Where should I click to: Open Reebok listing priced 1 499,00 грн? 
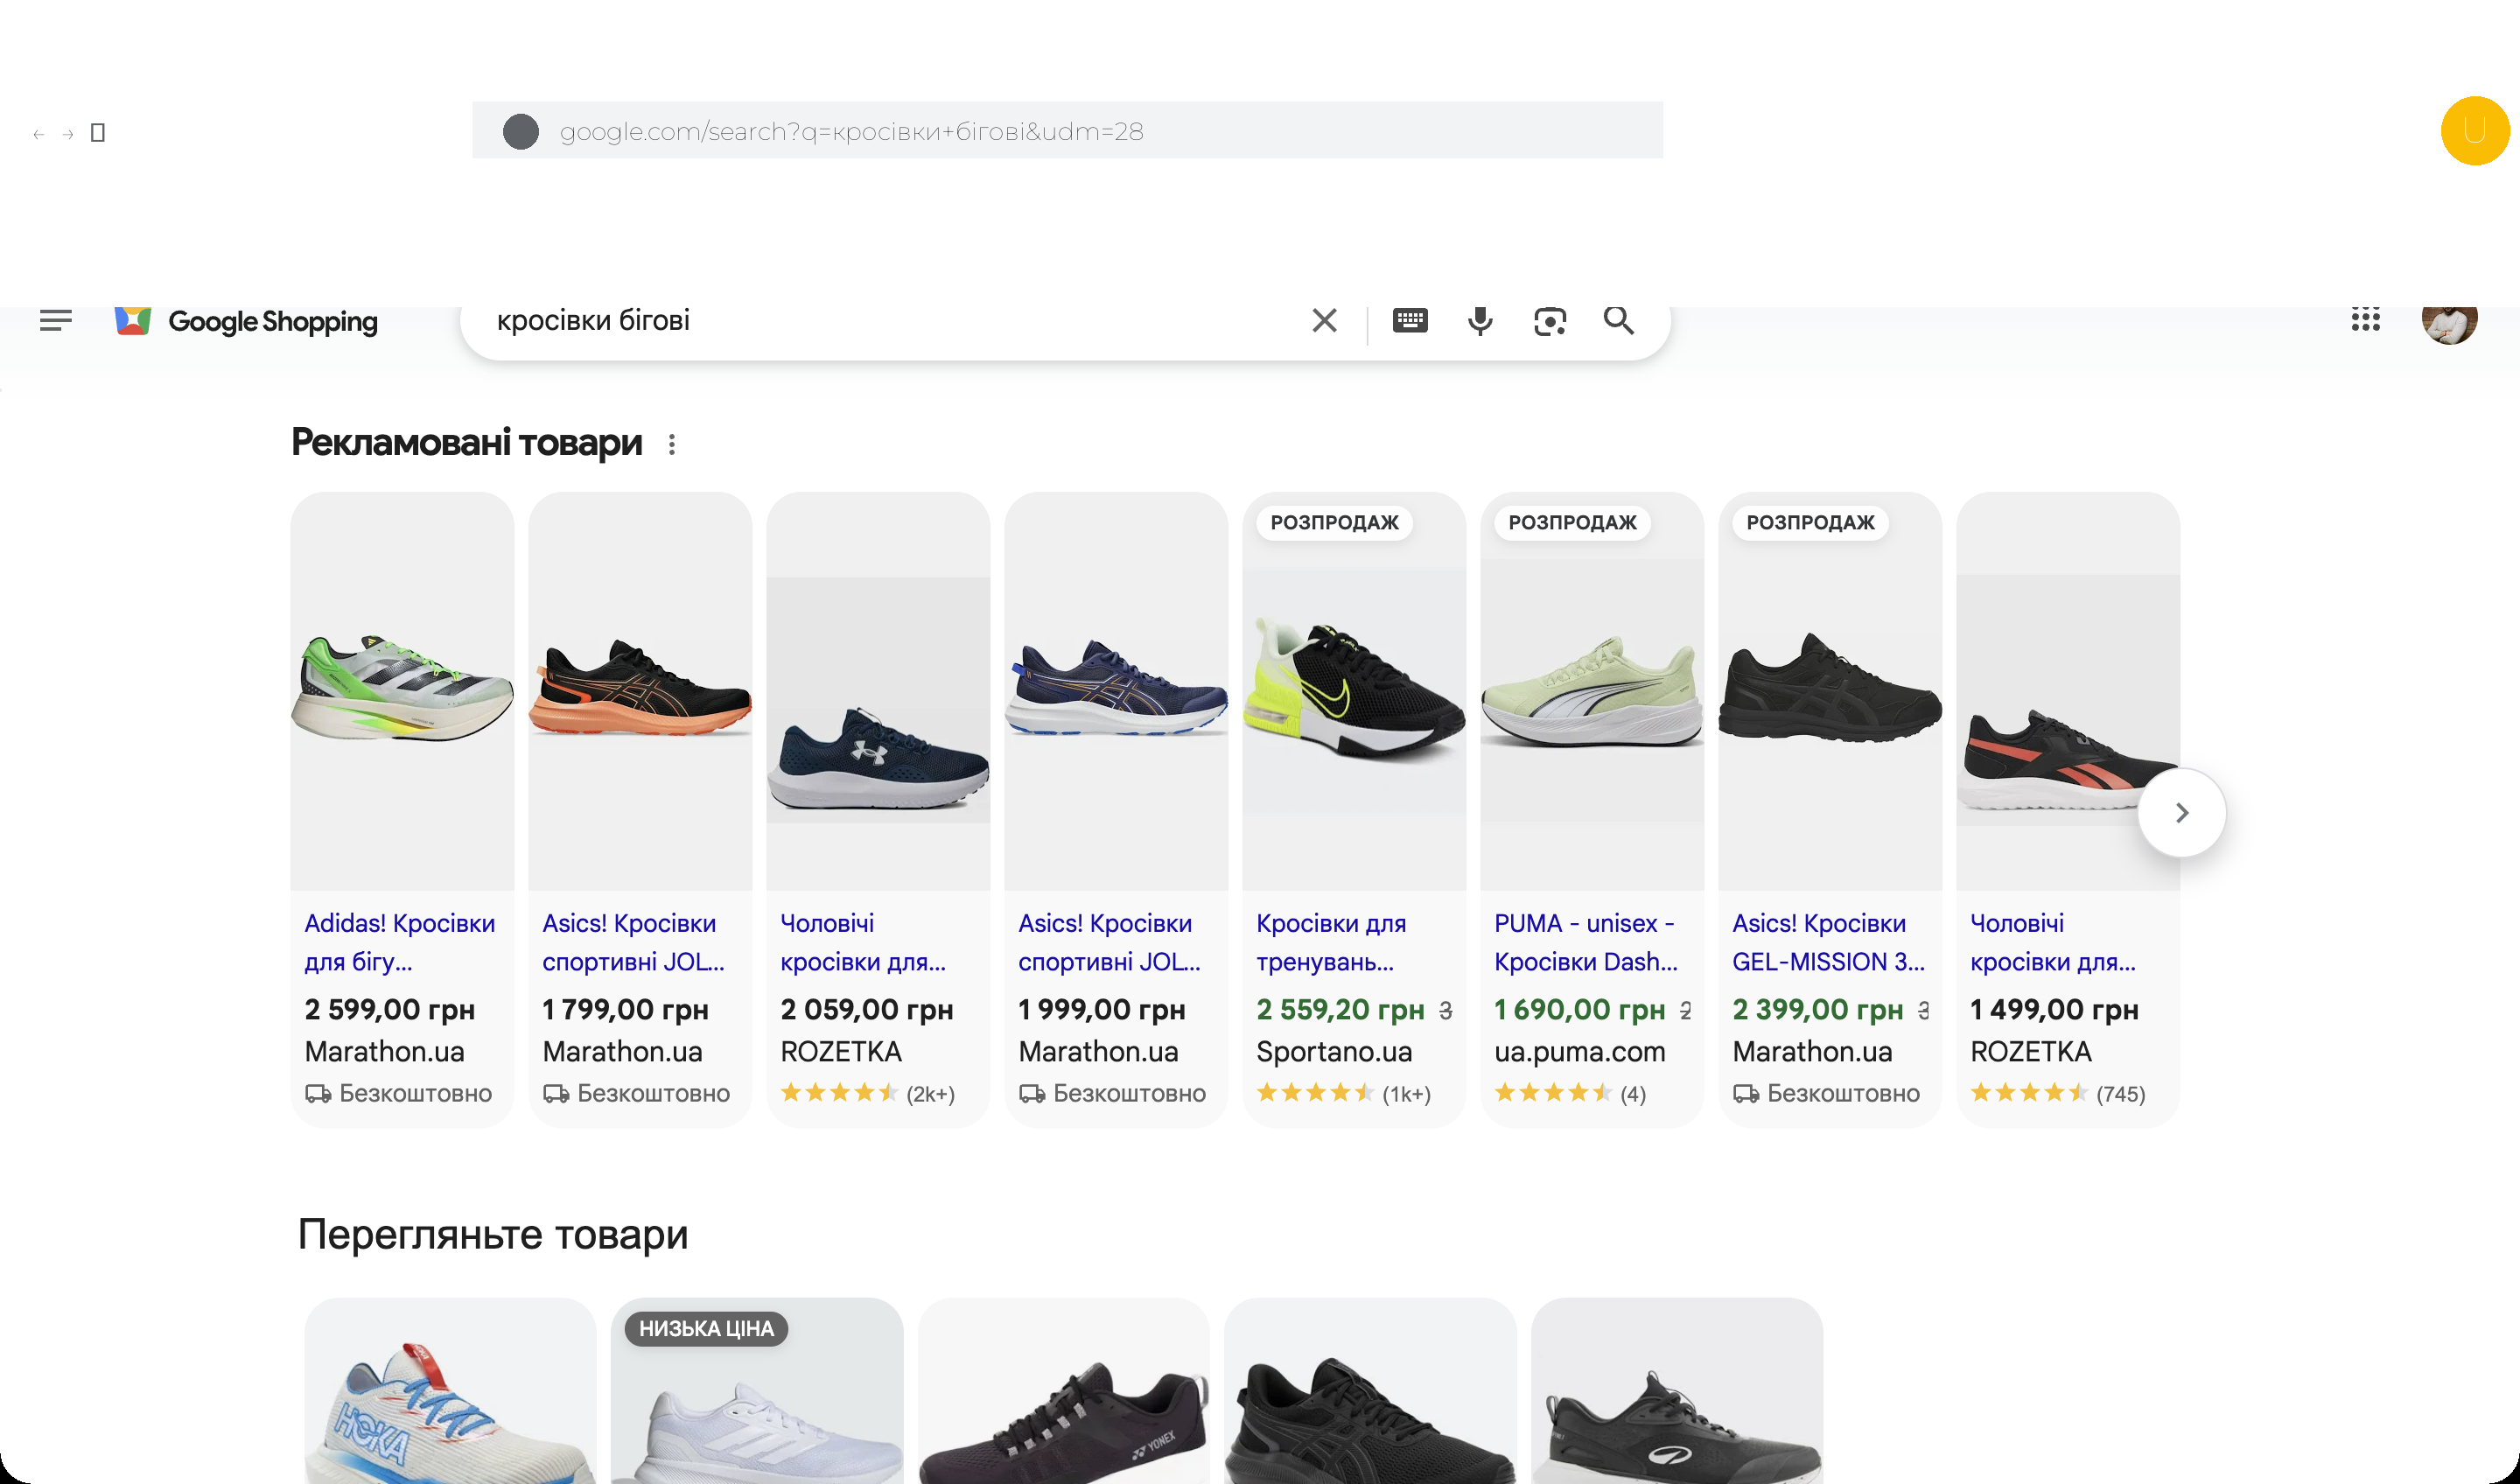coord(2053,942)
